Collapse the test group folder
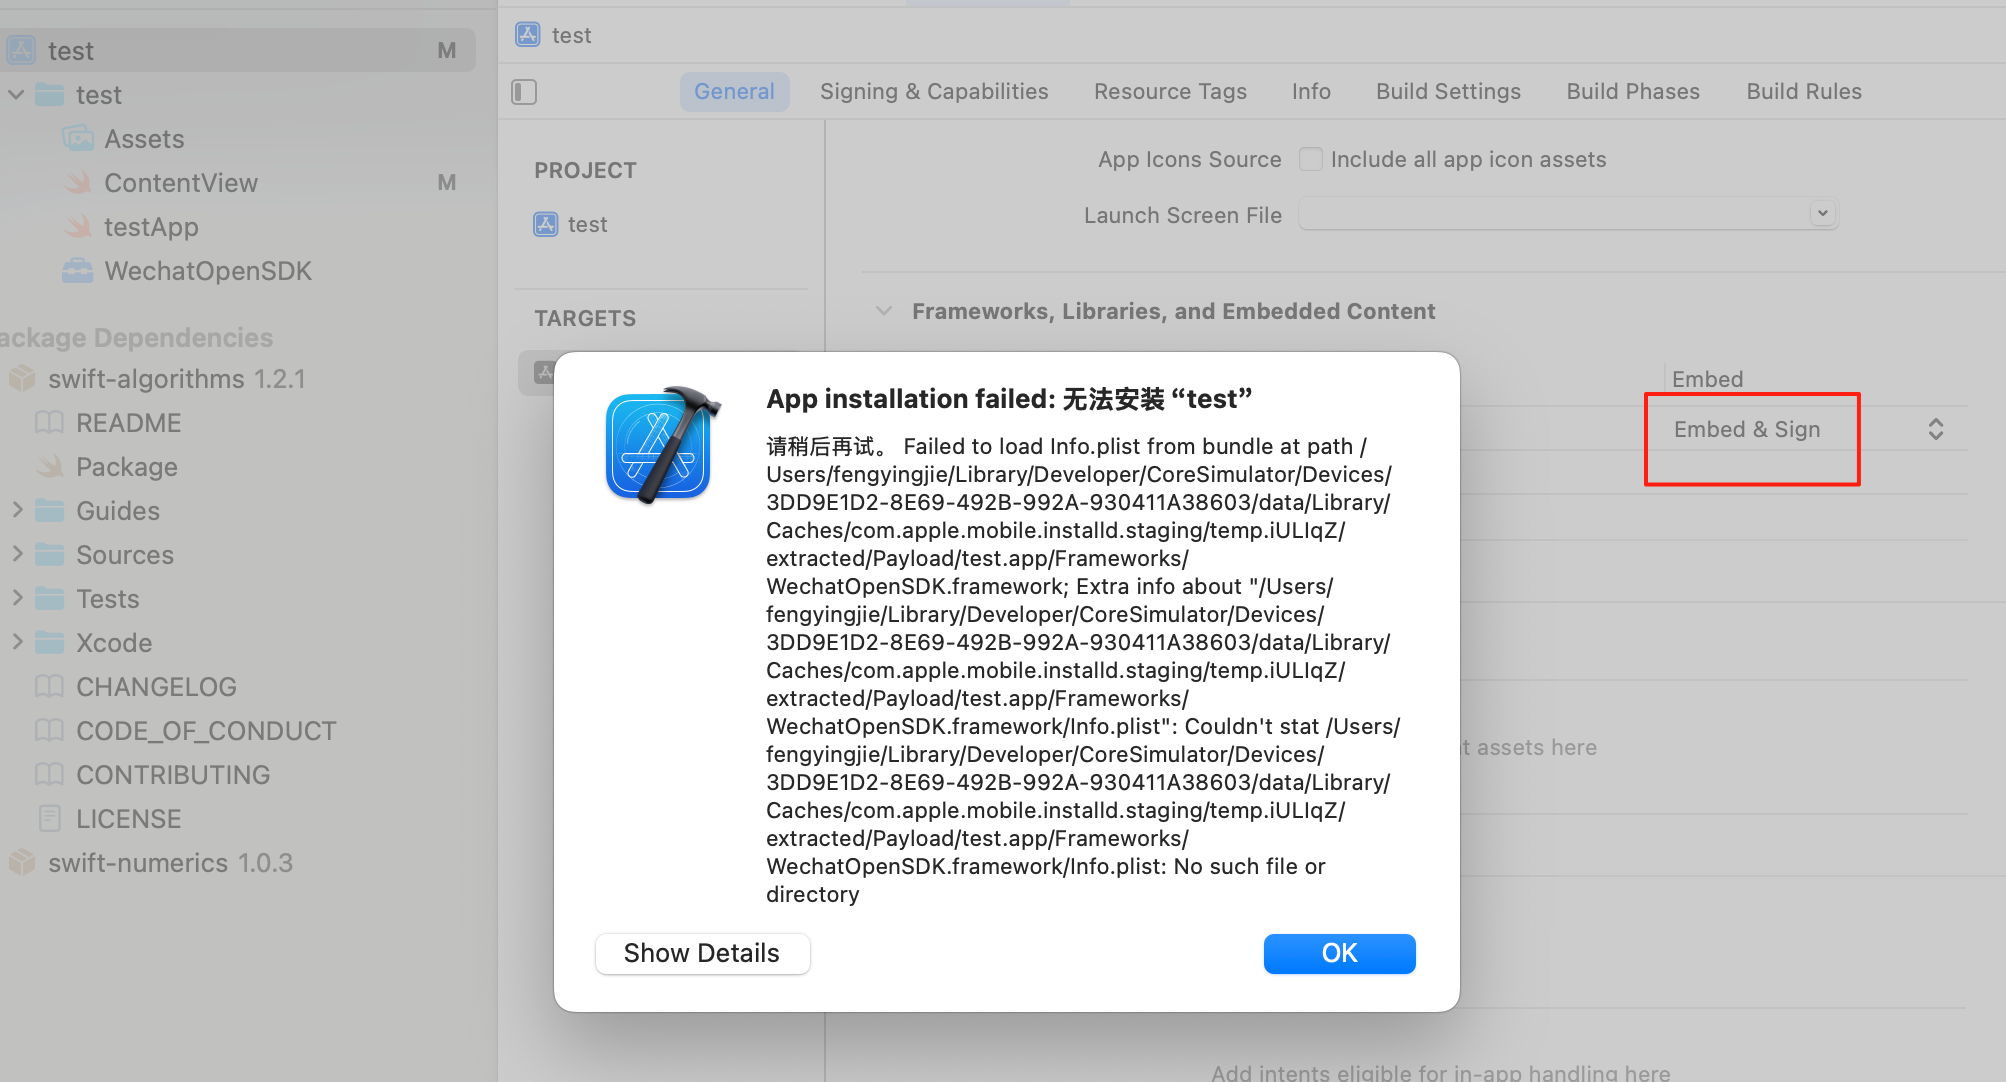Screen dimensions: 2006x1082 click(17, 95)
